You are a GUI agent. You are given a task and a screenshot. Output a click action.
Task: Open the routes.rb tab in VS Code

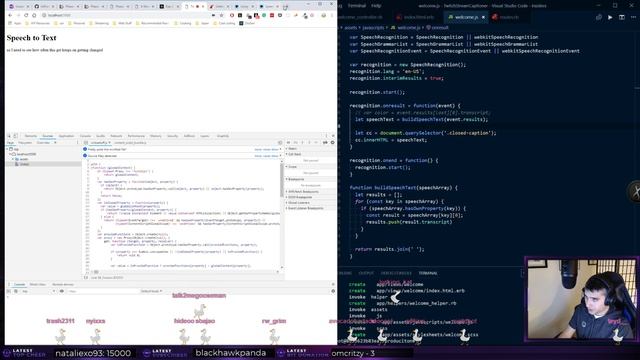[505, 17]
